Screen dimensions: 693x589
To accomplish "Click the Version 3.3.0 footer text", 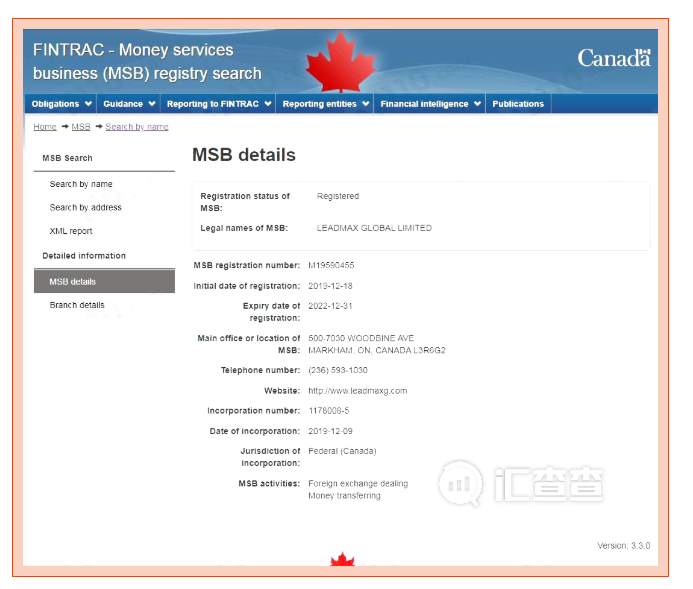I will point(624,546).
